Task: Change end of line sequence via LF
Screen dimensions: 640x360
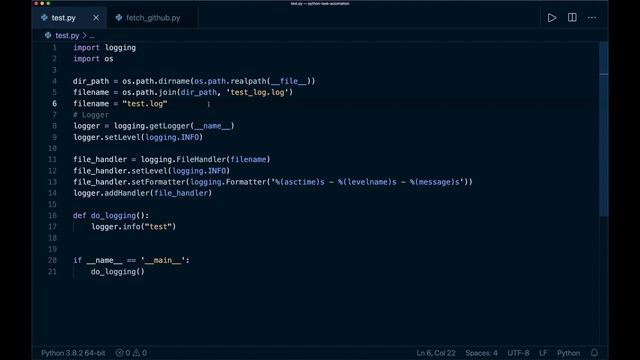Action: (x=543, y=353)
